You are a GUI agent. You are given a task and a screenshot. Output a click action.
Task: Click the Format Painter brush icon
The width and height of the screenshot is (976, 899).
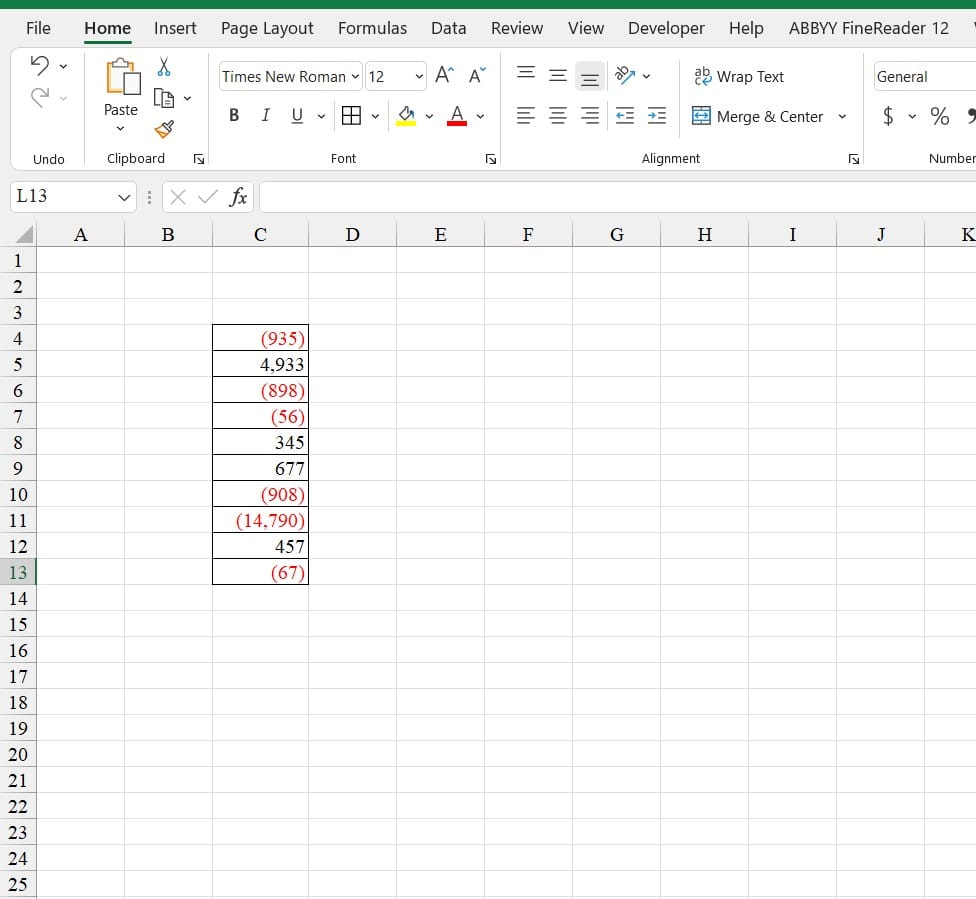164,128
